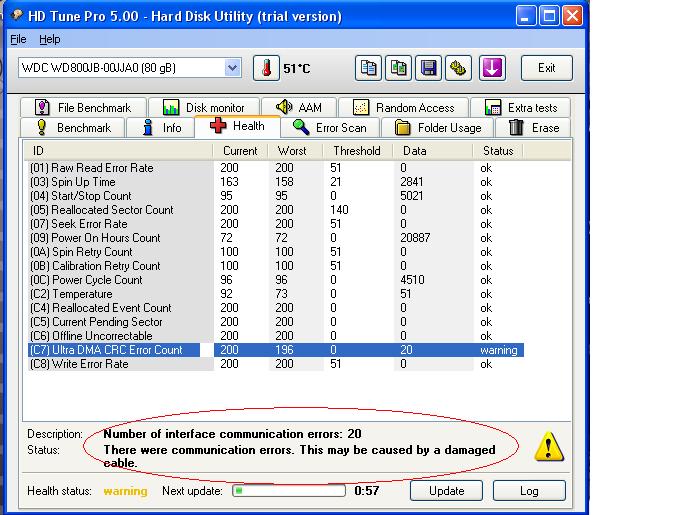
Task: Select the (C7) Ultra DMA CRC Error Count row
Action: (x=276, y=350)
